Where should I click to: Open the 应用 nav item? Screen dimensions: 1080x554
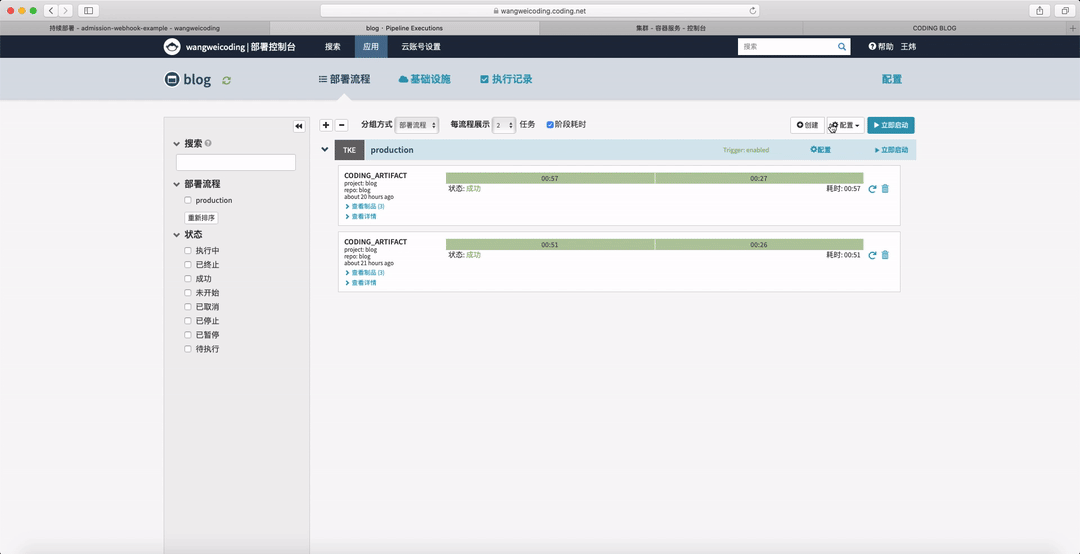tap(371, 47)
